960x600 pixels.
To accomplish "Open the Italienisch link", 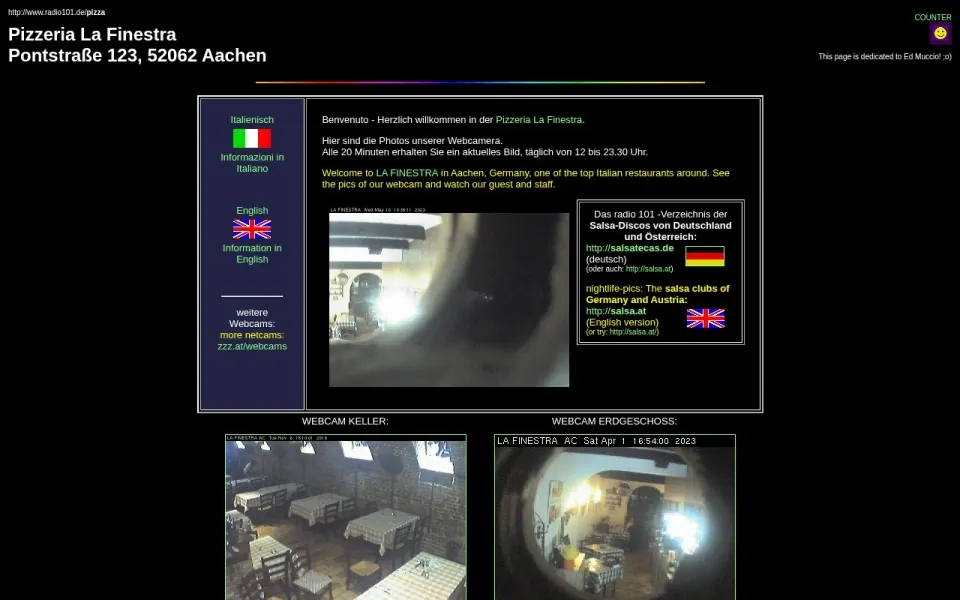I will (x=252, y=119).
